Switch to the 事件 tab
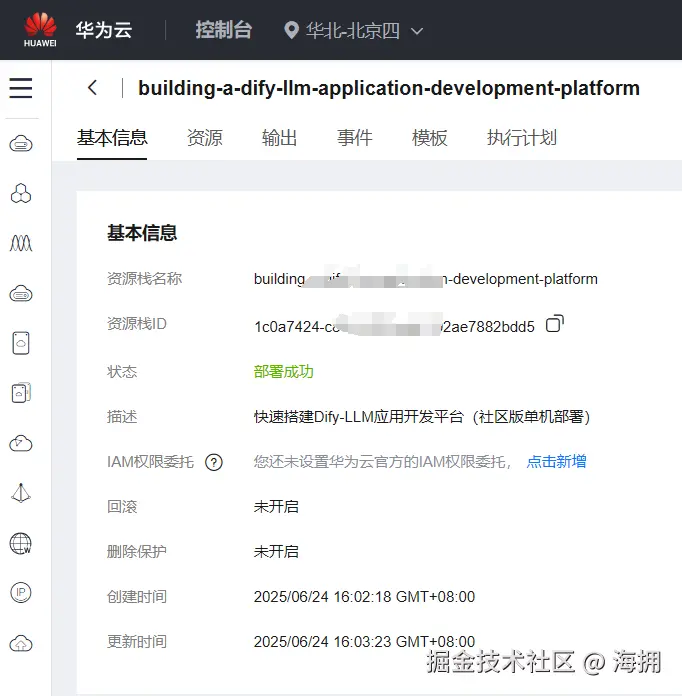The width and height of the screenshot is (682, 696). click(354, 138)
